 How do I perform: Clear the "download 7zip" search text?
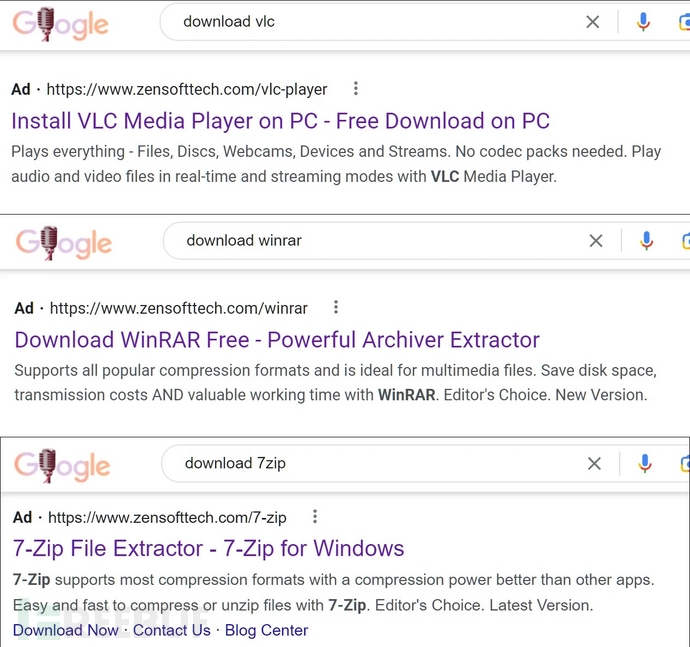[595, 463]
